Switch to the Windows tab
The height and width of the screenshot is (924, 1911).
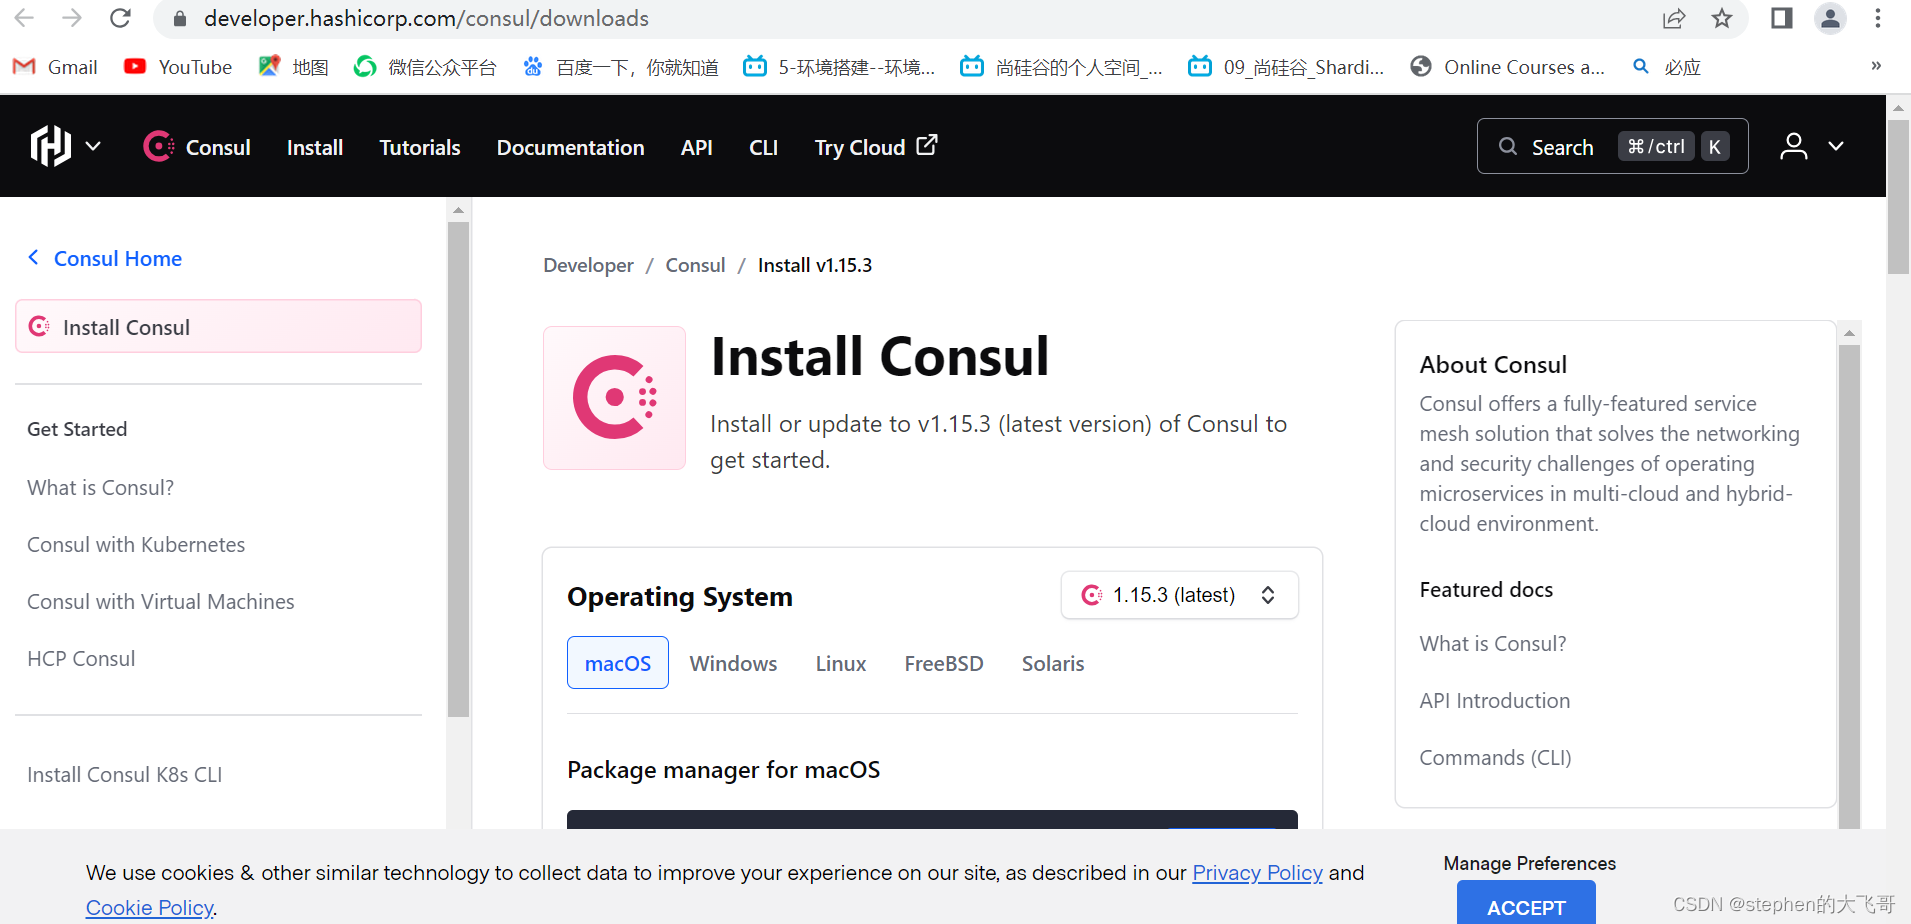pos(733,663)
